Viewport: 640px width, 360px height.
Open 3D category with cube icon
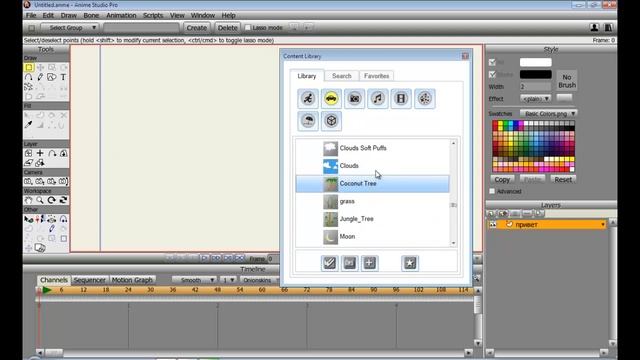331,121
